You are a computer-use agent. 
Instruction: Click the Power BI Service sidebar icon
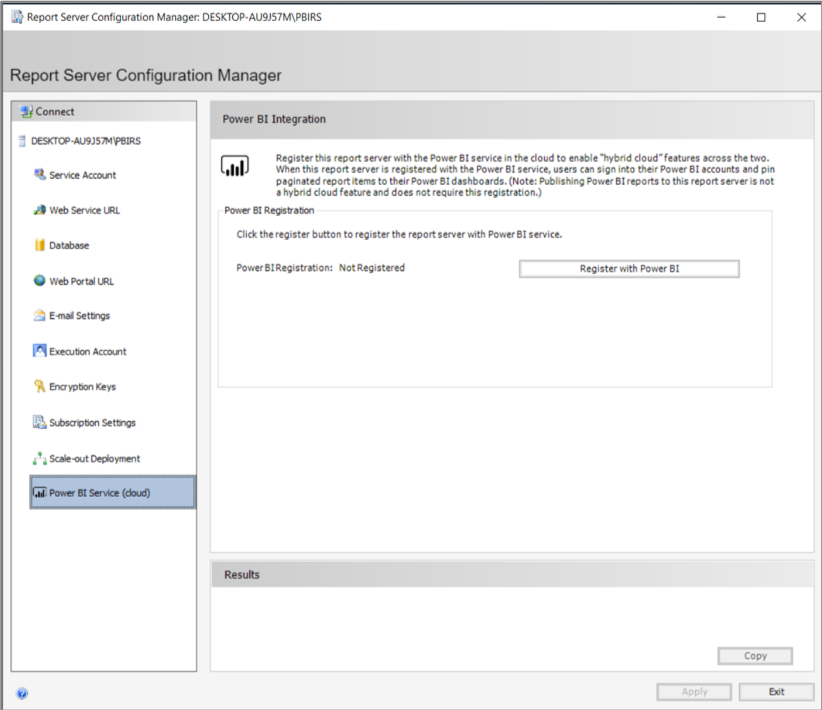40,493
